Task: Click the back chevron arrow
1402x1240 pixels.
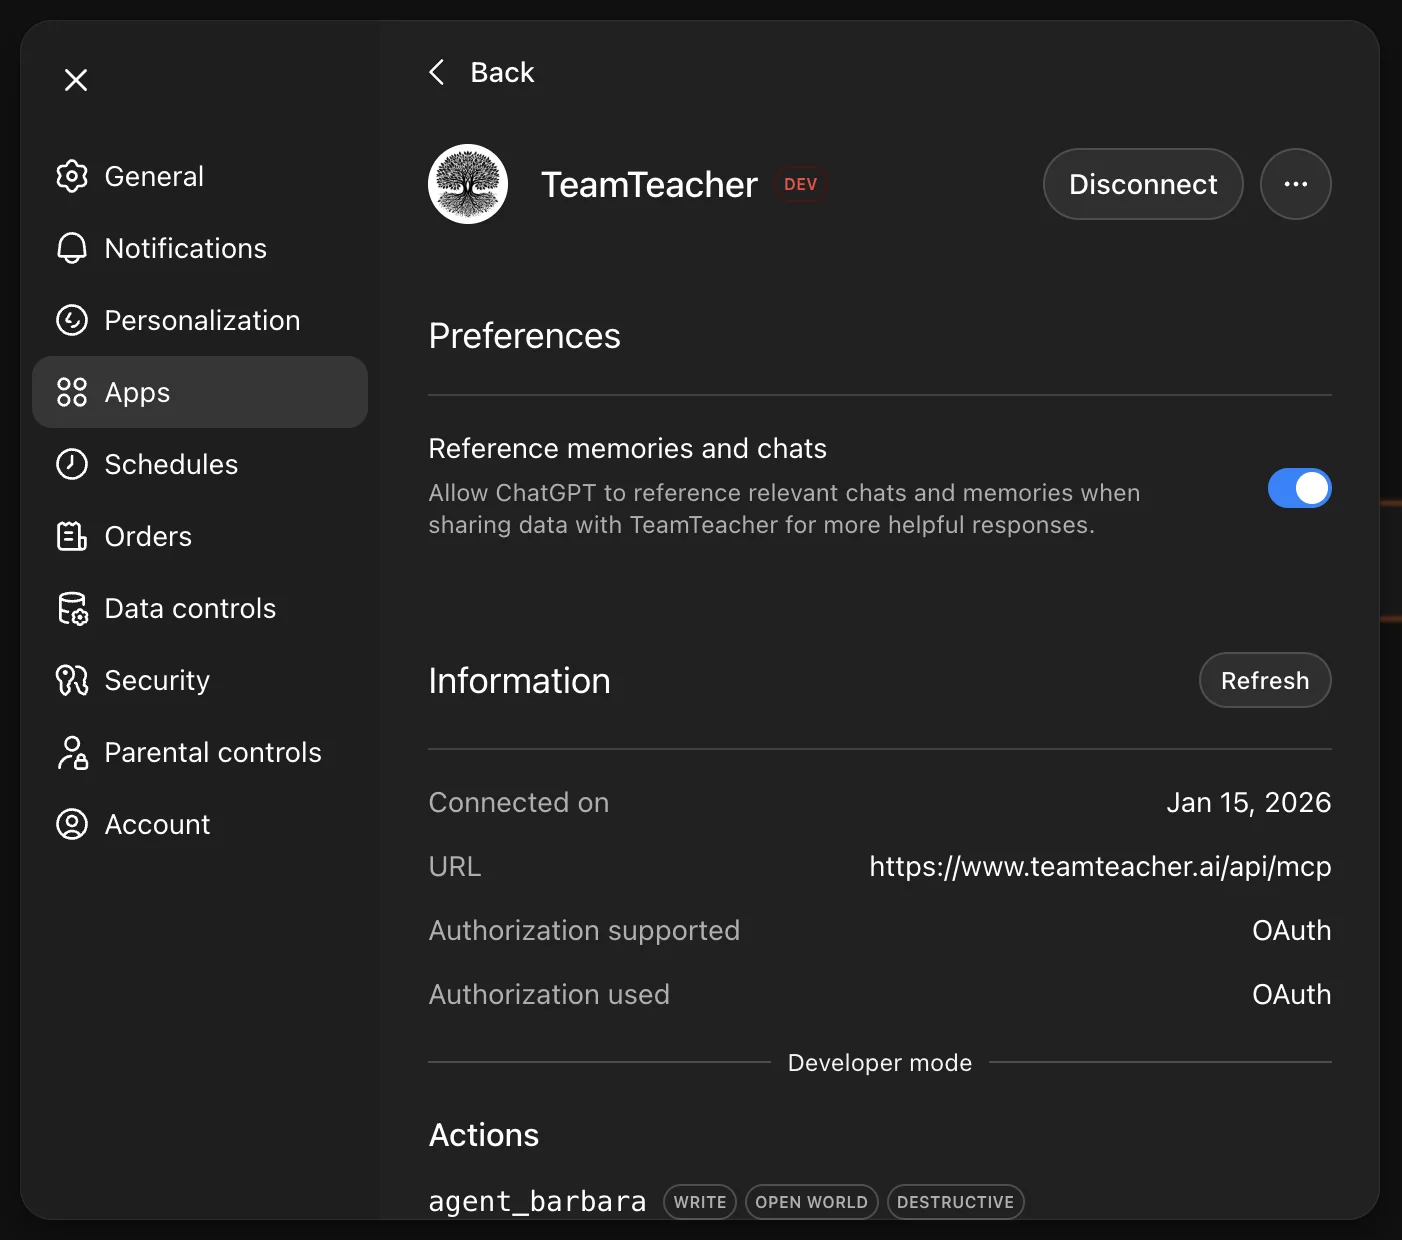Action: pos(436,71)
